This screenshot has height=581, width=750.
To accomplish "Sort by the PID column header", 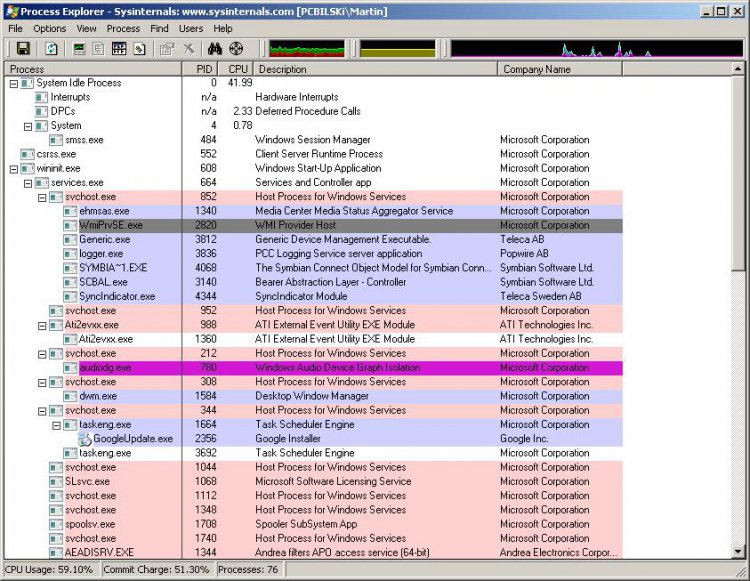I will coord(199,69).
